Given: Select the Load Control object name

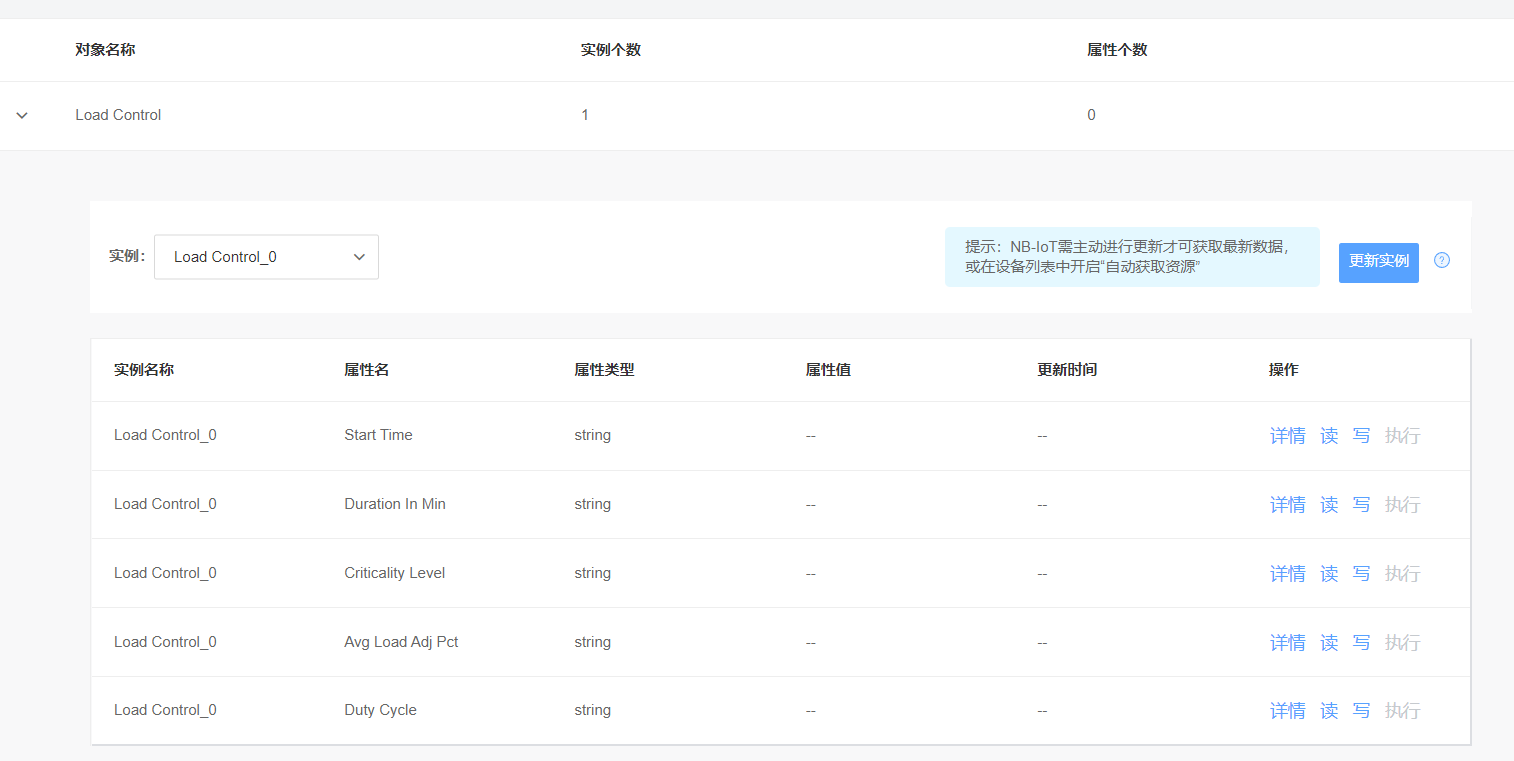Looking at the screenshot, I should pos(118,115).
